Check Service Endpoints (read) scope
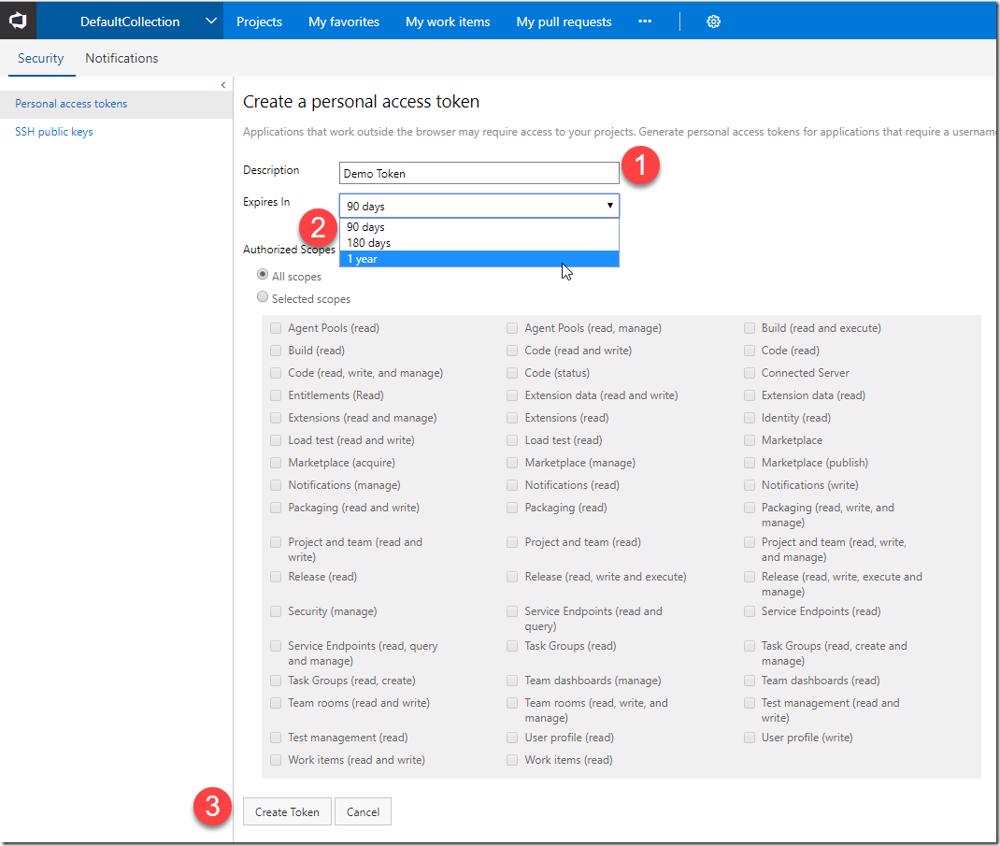The image size is (1000, 846). click(749, 611)
